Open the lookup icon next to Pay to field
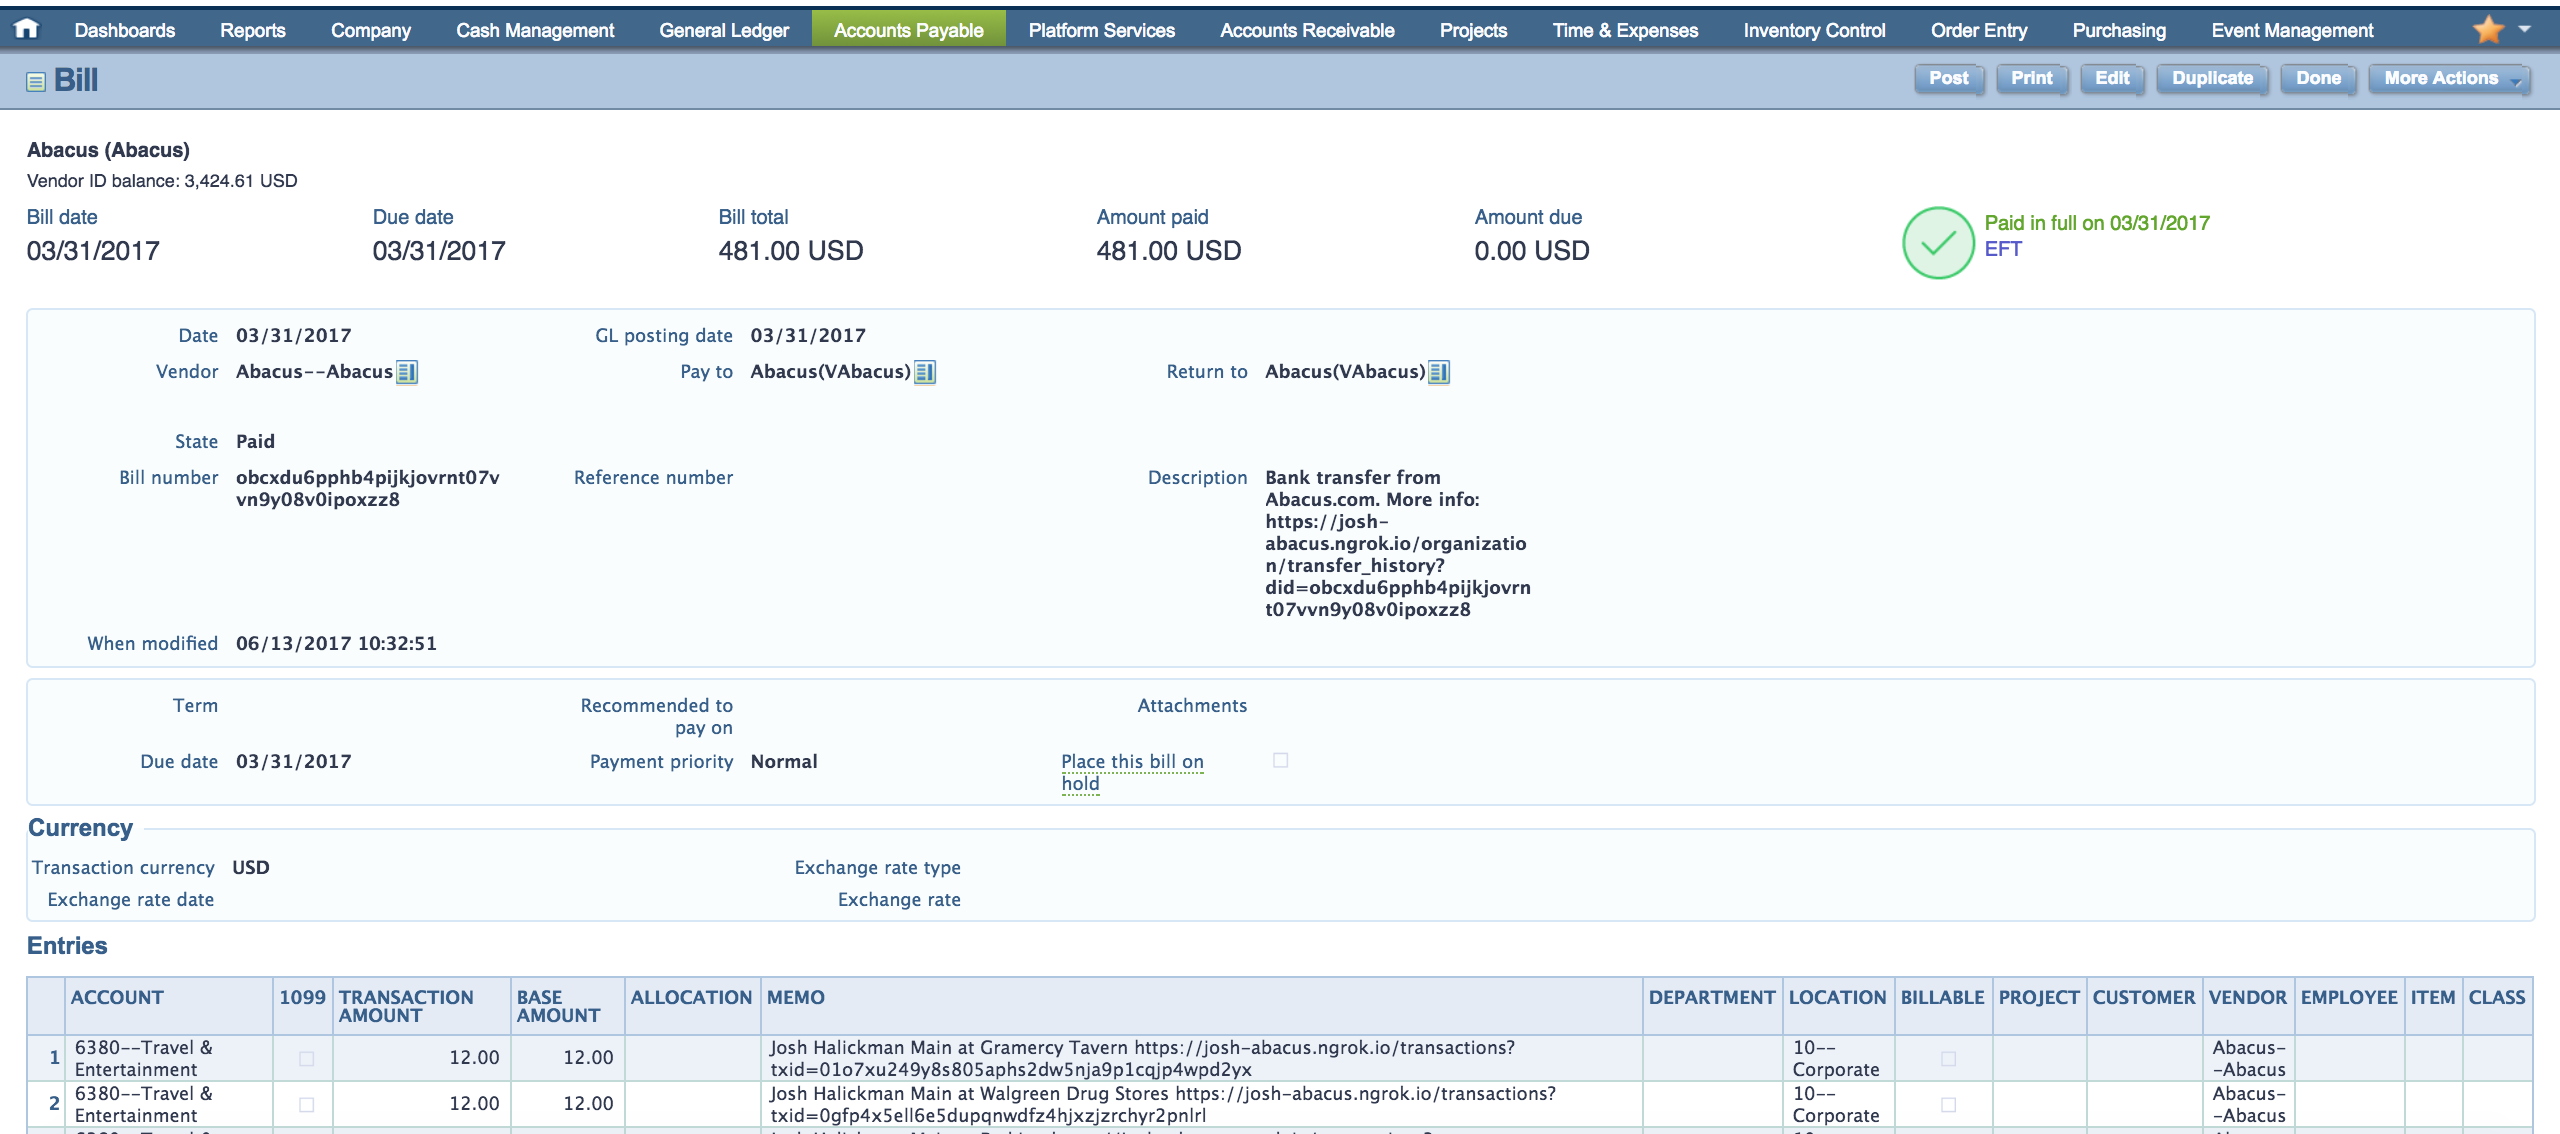 click(x=925, y=371)
